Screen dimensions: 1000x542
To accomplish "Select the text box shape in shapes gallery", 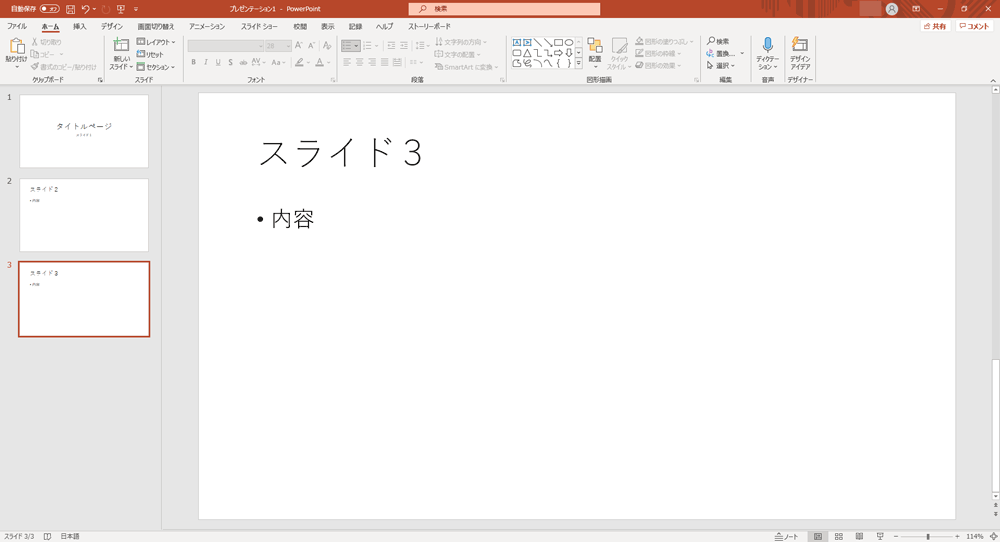I will point(517,43).
